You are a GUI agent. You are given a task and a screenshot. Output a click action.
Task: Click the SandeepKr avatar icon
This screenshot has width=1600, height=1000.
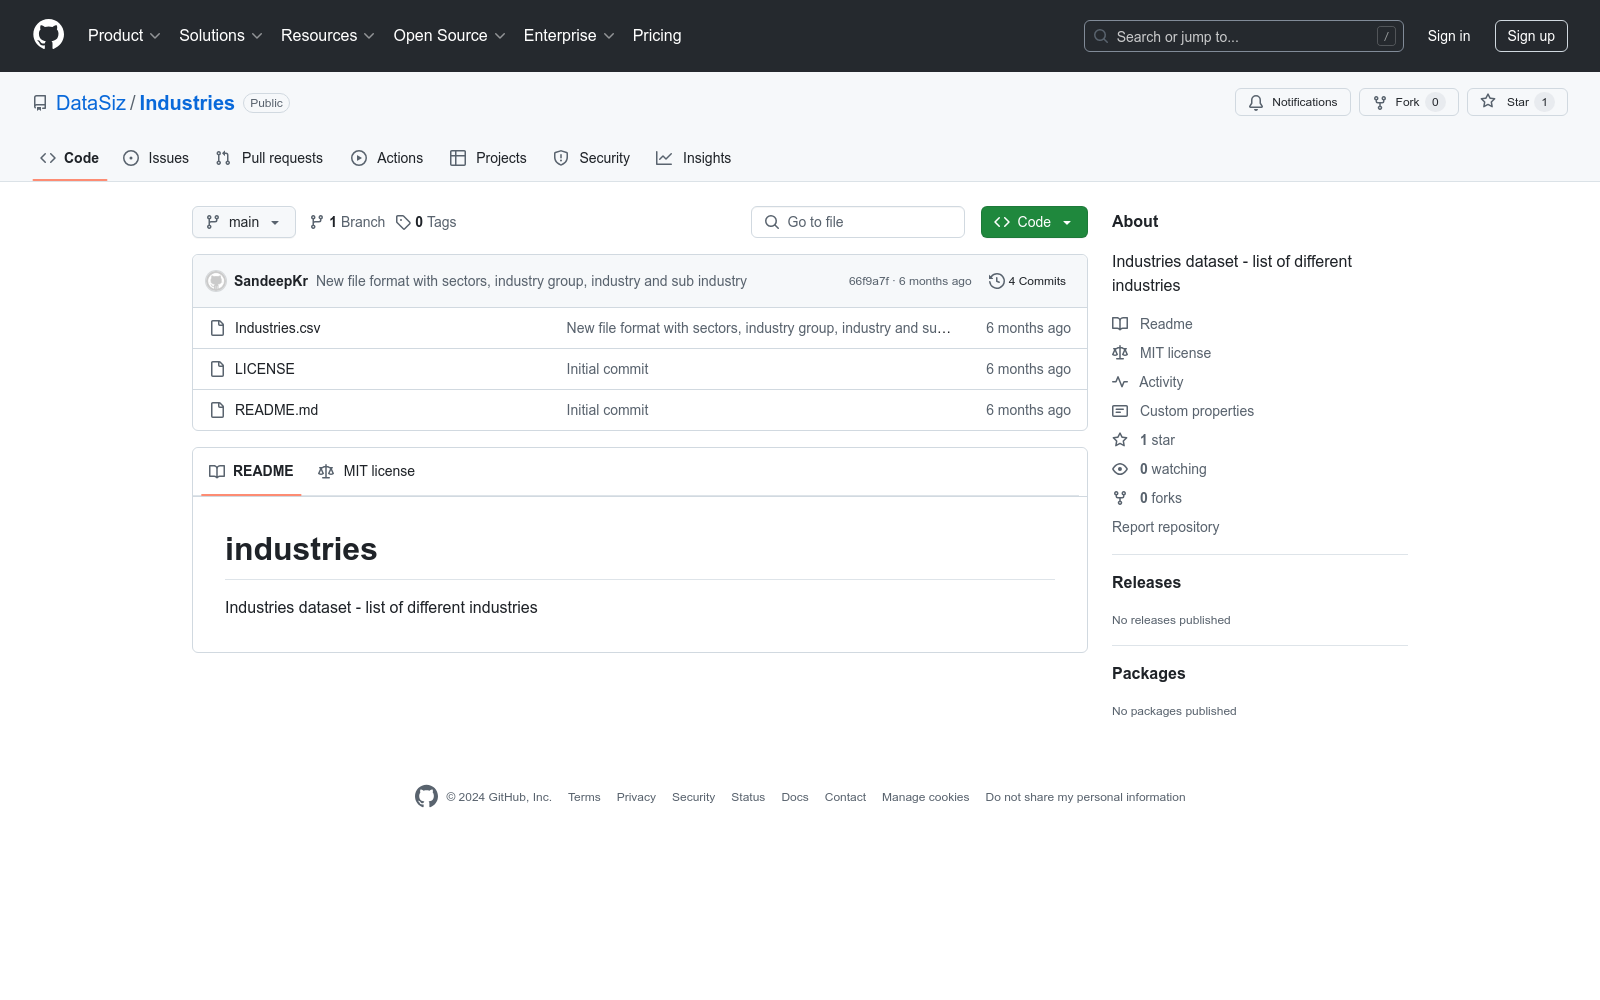pyautogui.click(x=216, y=281)
